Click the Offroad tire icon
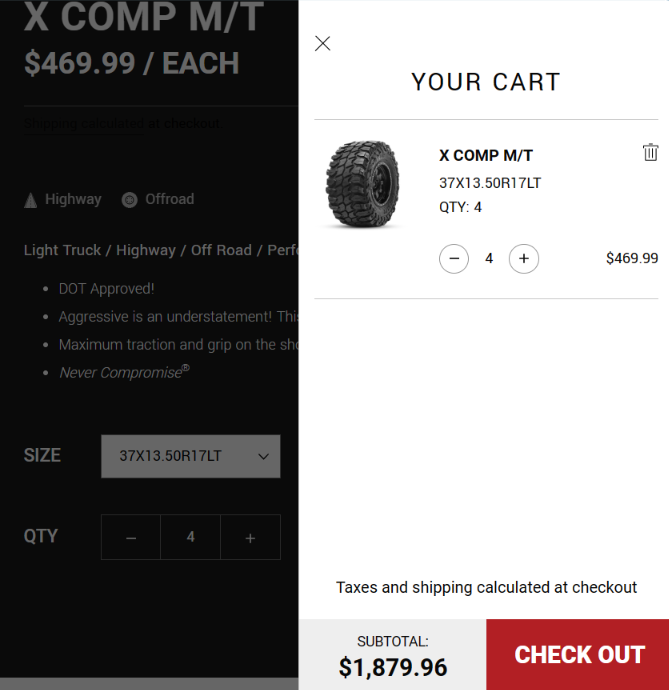This screenshot has width=669, height=690. tap(129, 200)
